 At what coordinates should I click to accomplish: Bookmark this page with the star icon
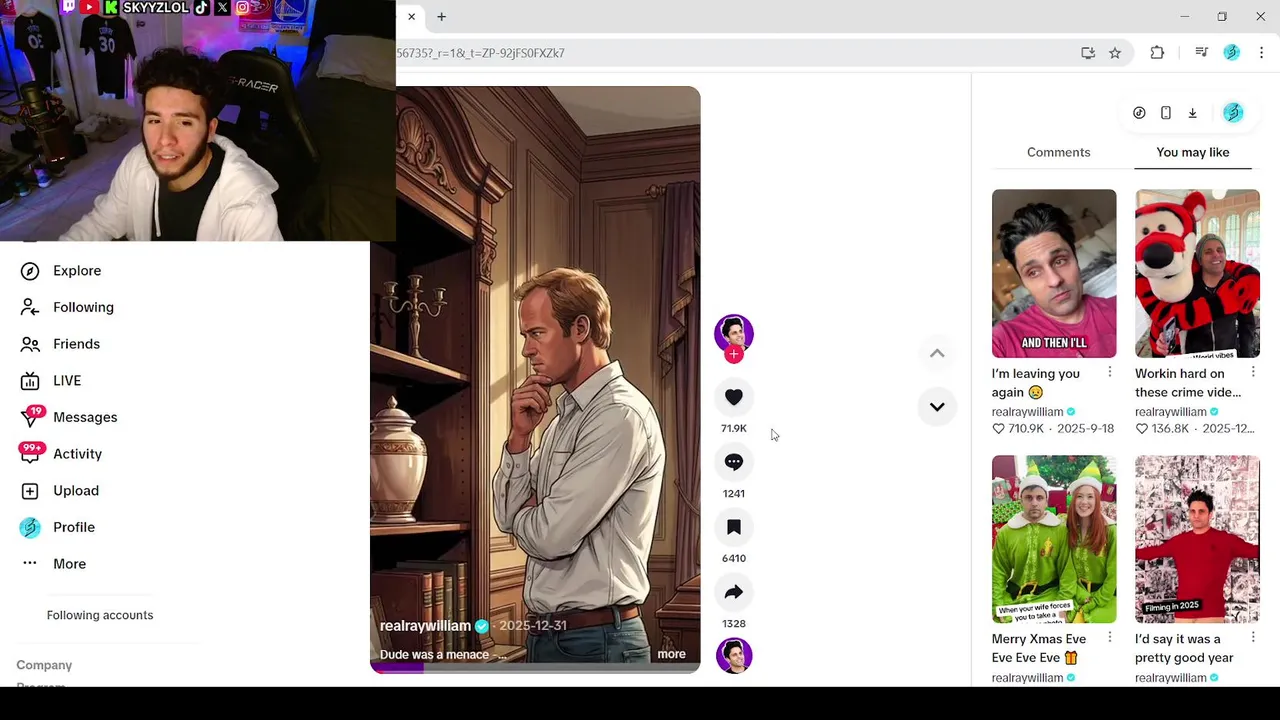(1115, 53)
